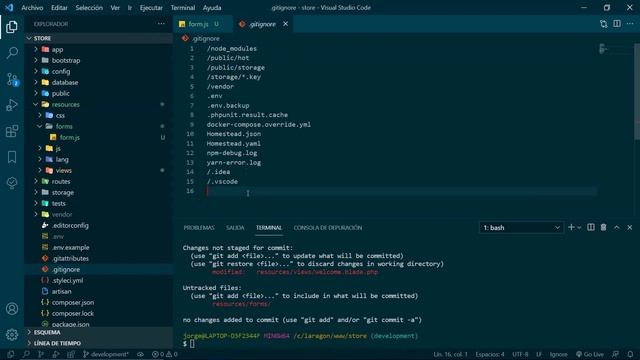Screen dimensions: 640x360
Task: Open composer.json in explorer
Action: tap(73, 302)
